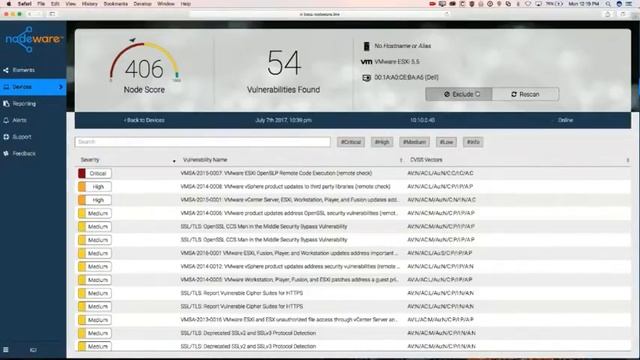Viewport: 640px width, 360px height.
Task: Open Reporting via its documents icon
Action: 6,104
